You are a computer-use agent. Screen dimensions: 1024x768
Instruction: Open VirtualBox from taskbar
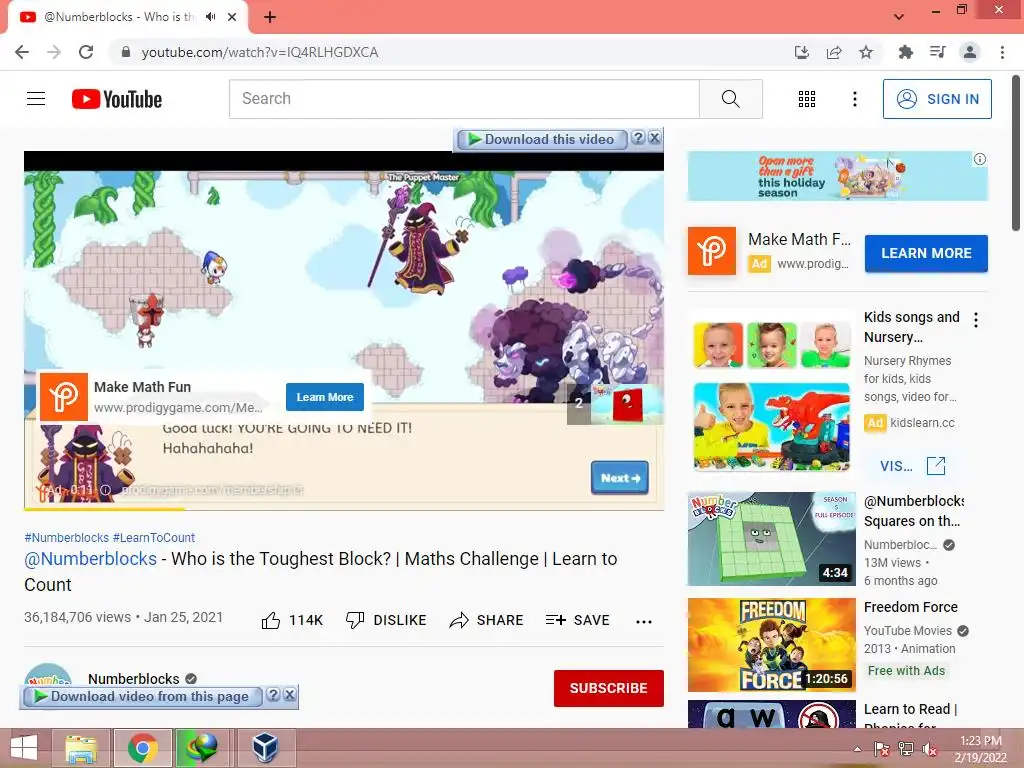pos(264,748)
